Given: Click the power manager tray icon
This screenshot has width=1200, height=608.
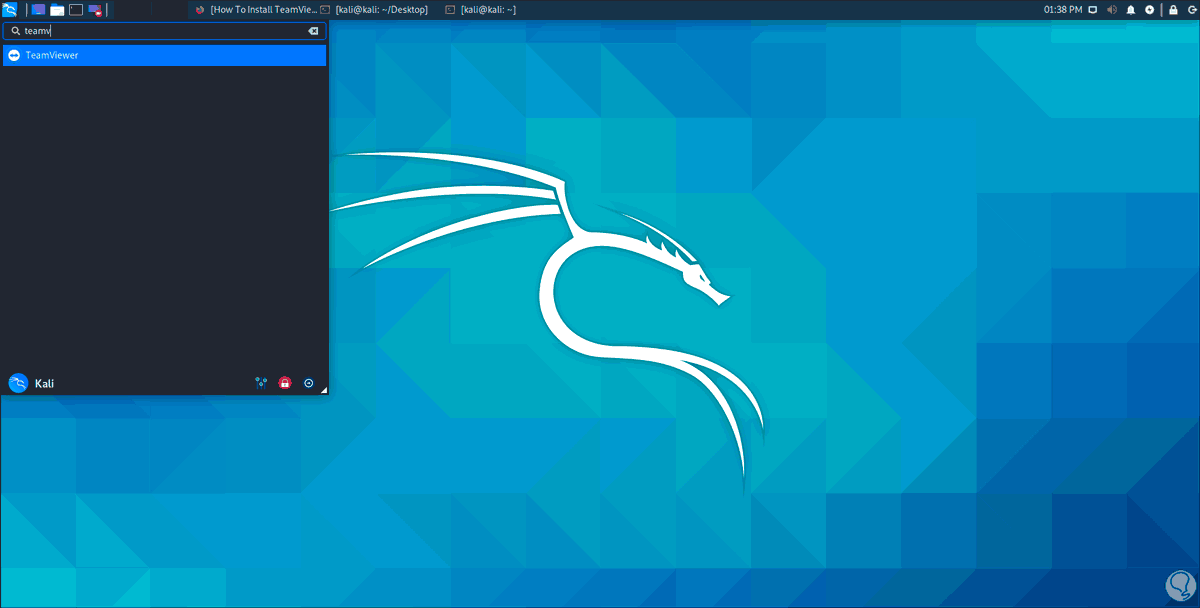Looking at the screenshot, I should (x=1149, y=9).
